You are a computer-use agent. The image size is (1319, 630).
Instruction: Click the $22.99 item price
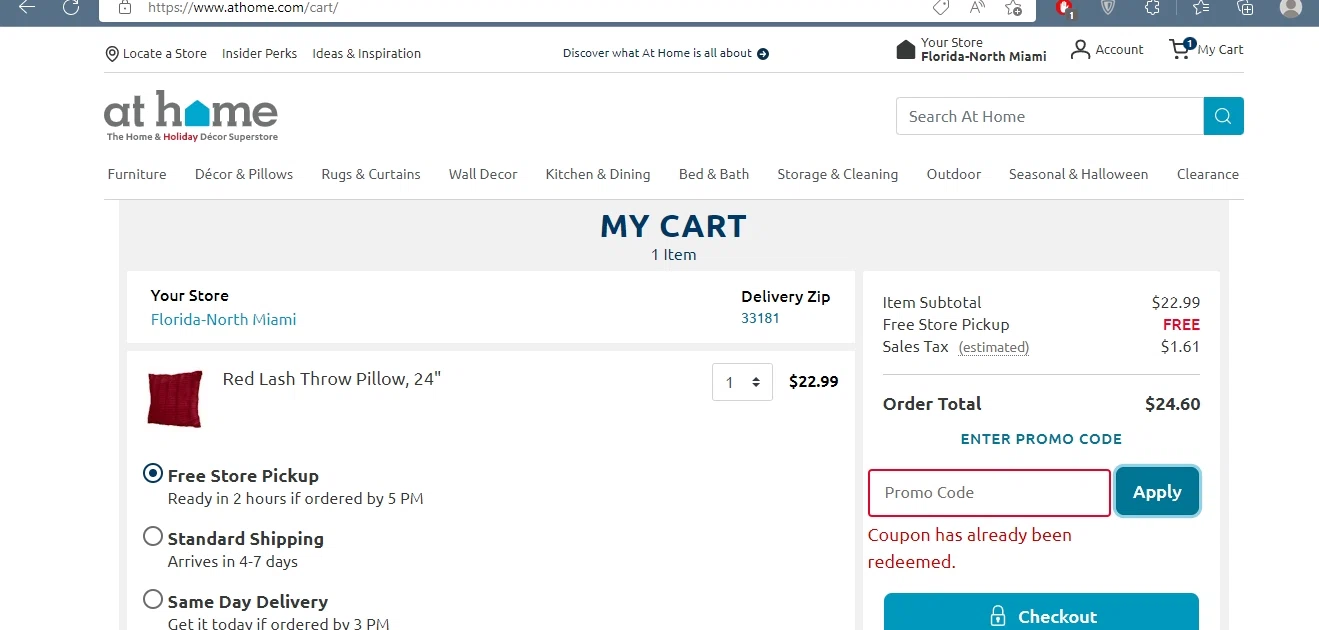click(813, 382)
